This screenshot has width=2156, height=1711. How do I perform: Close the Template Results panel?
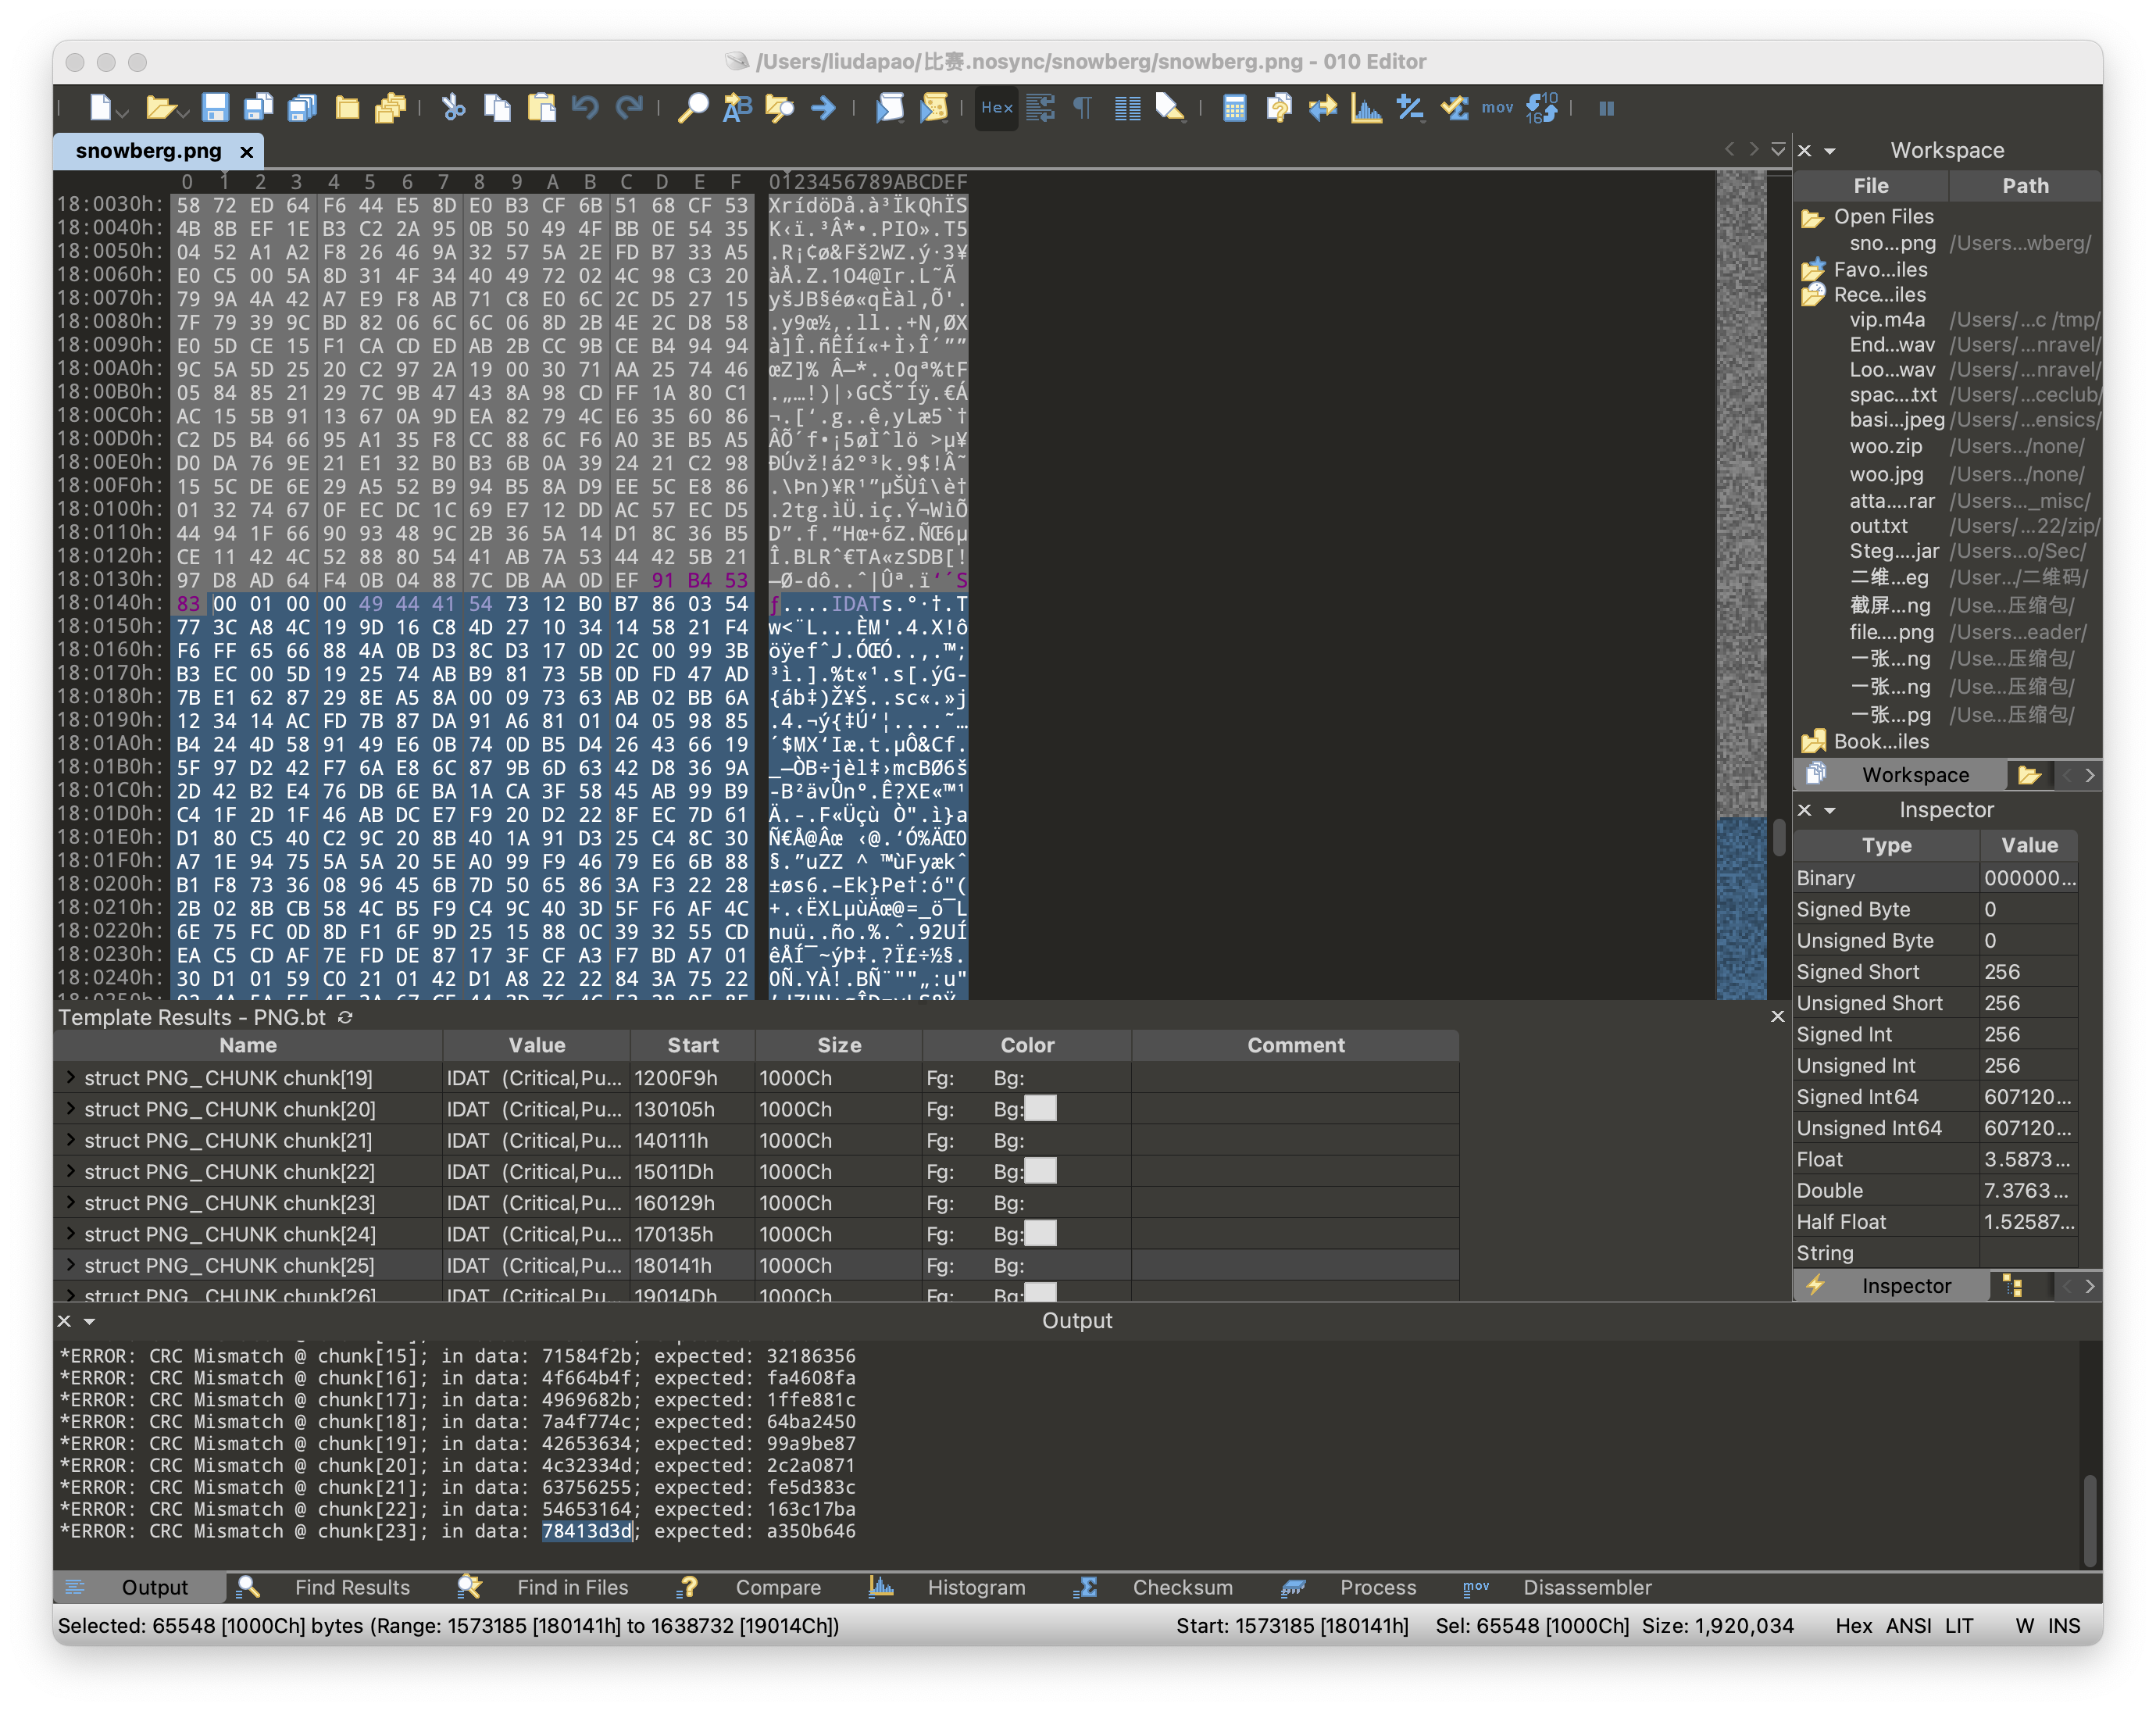[x=1777, y=1016]
